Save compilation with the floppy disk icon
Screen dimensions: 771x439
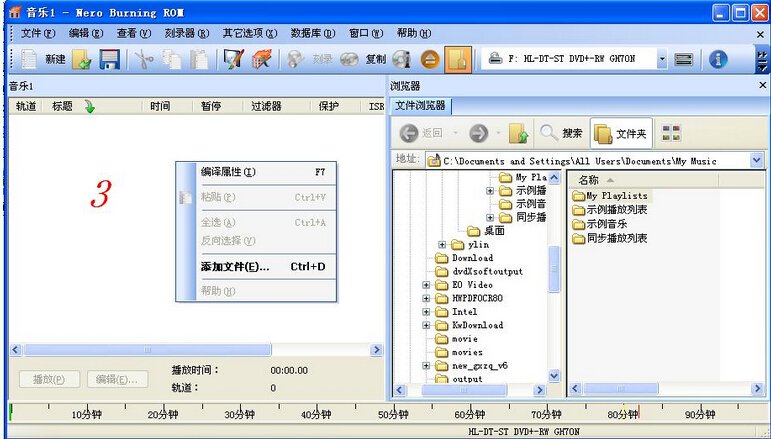pyautogui.click(x=109, y=59)
